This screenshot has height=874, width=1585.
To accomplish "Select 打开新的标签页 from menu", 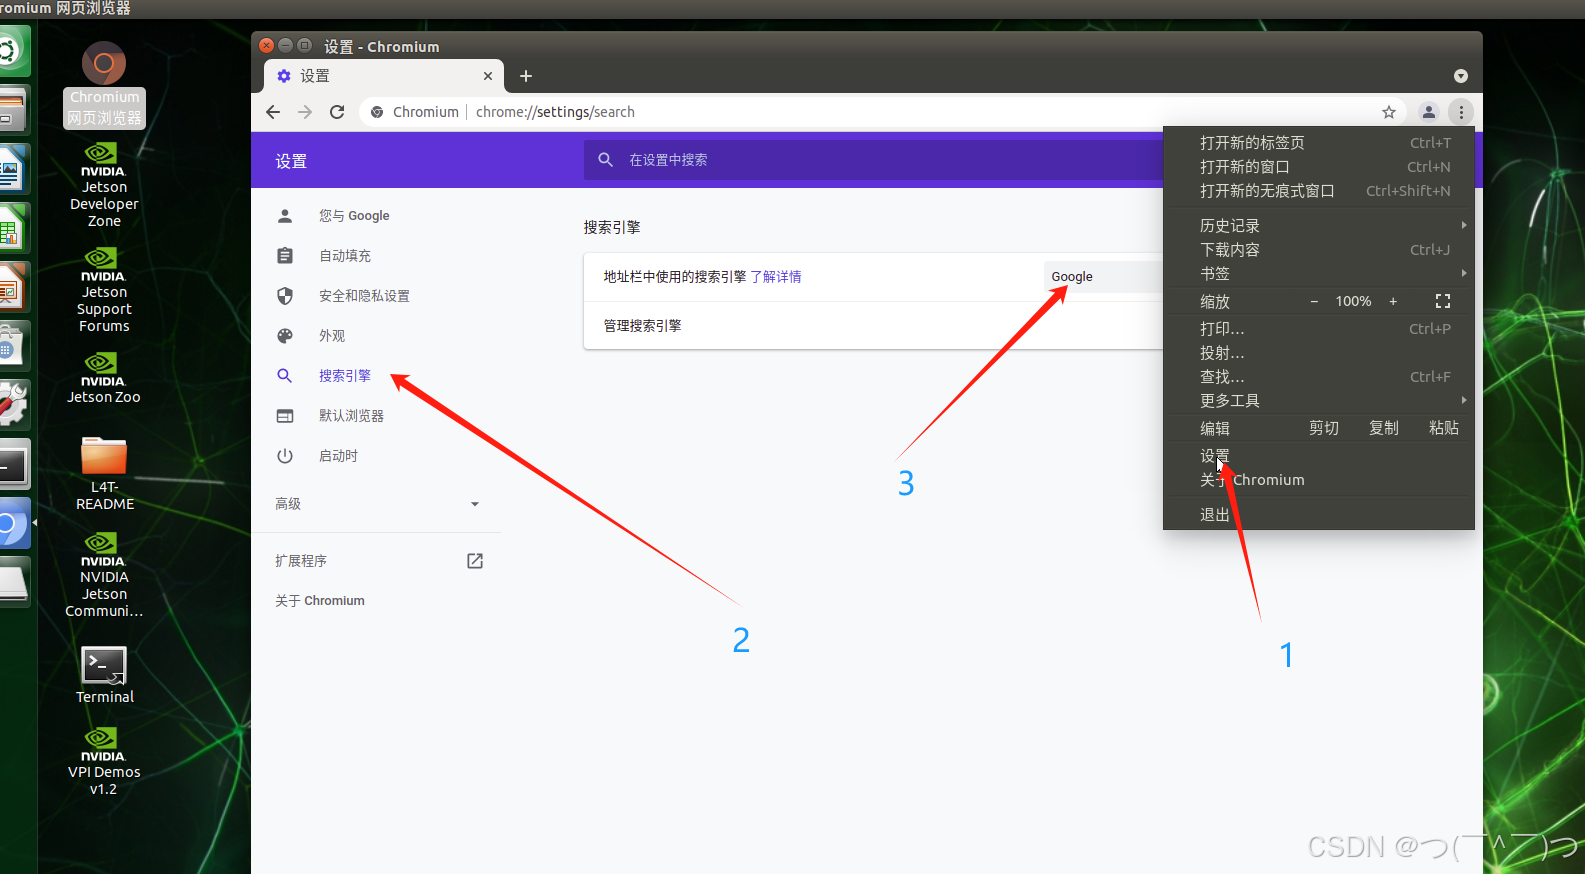I will pos(1319,143).
